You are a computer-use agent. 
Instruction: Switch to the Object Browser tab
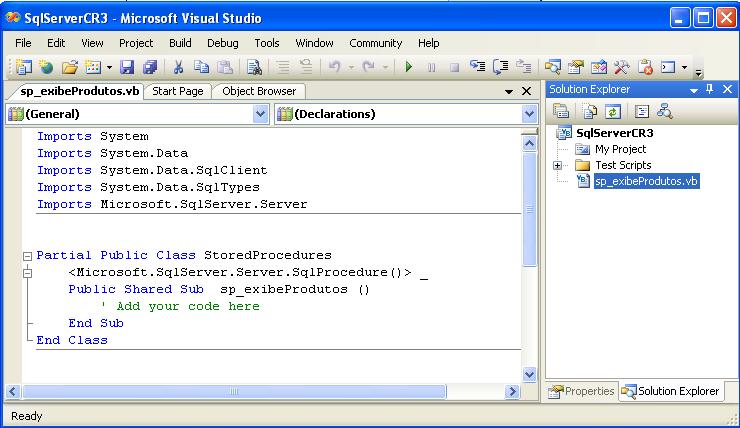(259, 91)
